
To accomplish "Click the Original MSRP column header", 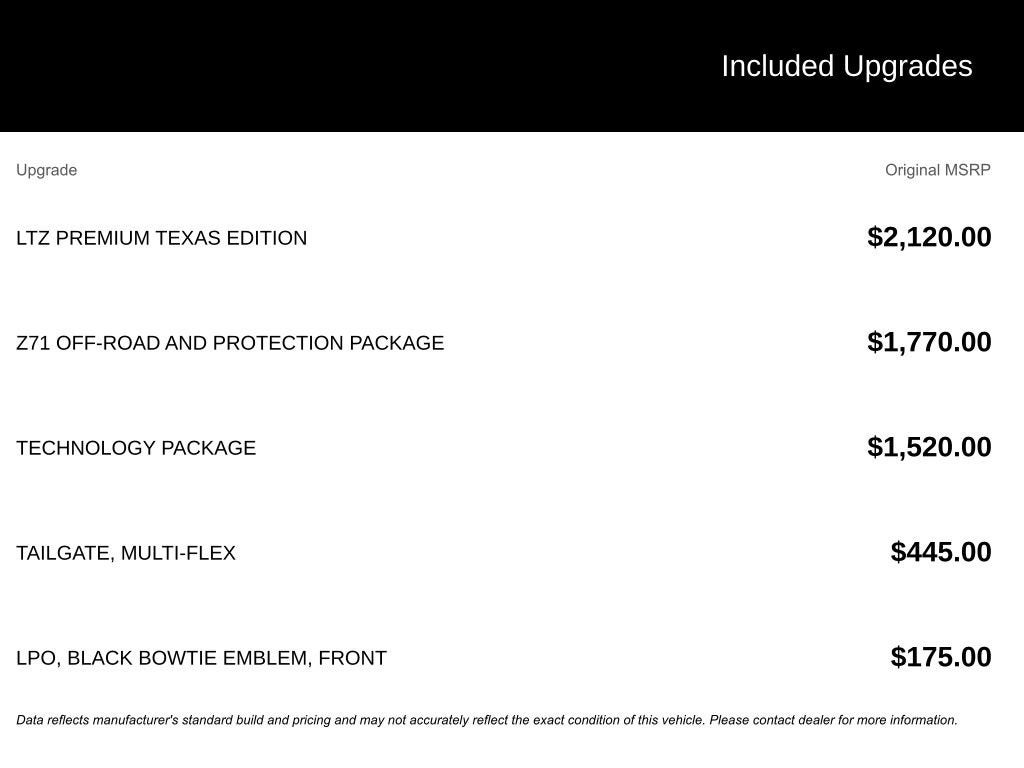I will 937,170.
